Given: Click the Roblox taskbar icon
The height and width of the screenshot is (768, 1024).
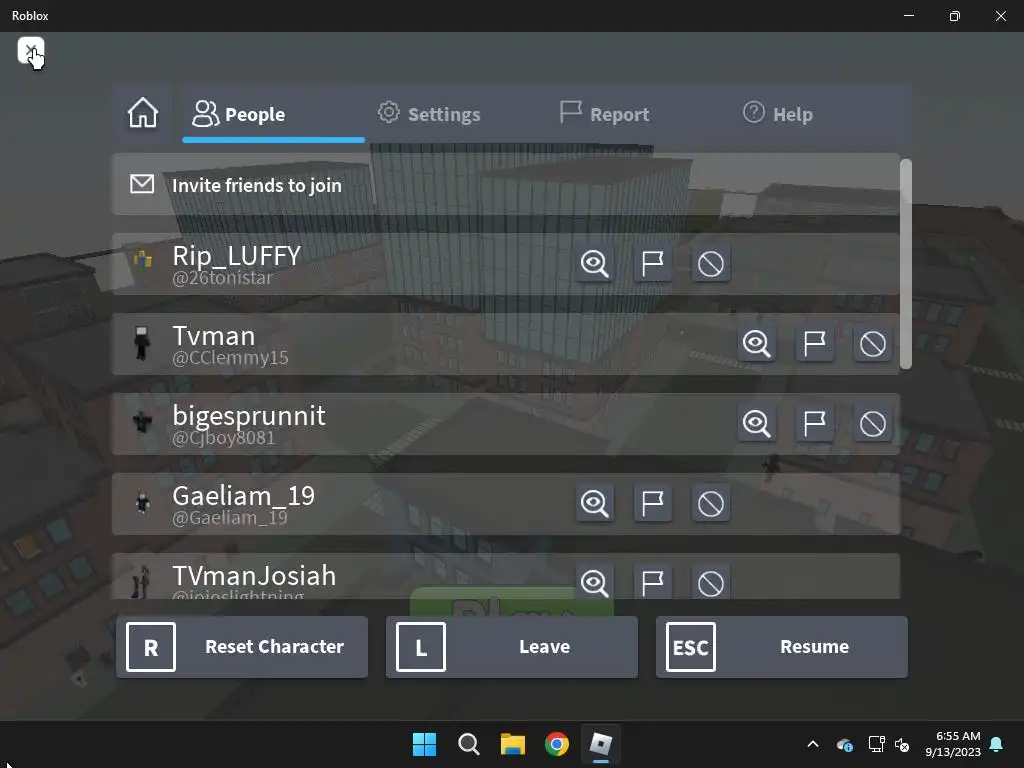Looking at the screenshot, I should (x=601, y=744).
